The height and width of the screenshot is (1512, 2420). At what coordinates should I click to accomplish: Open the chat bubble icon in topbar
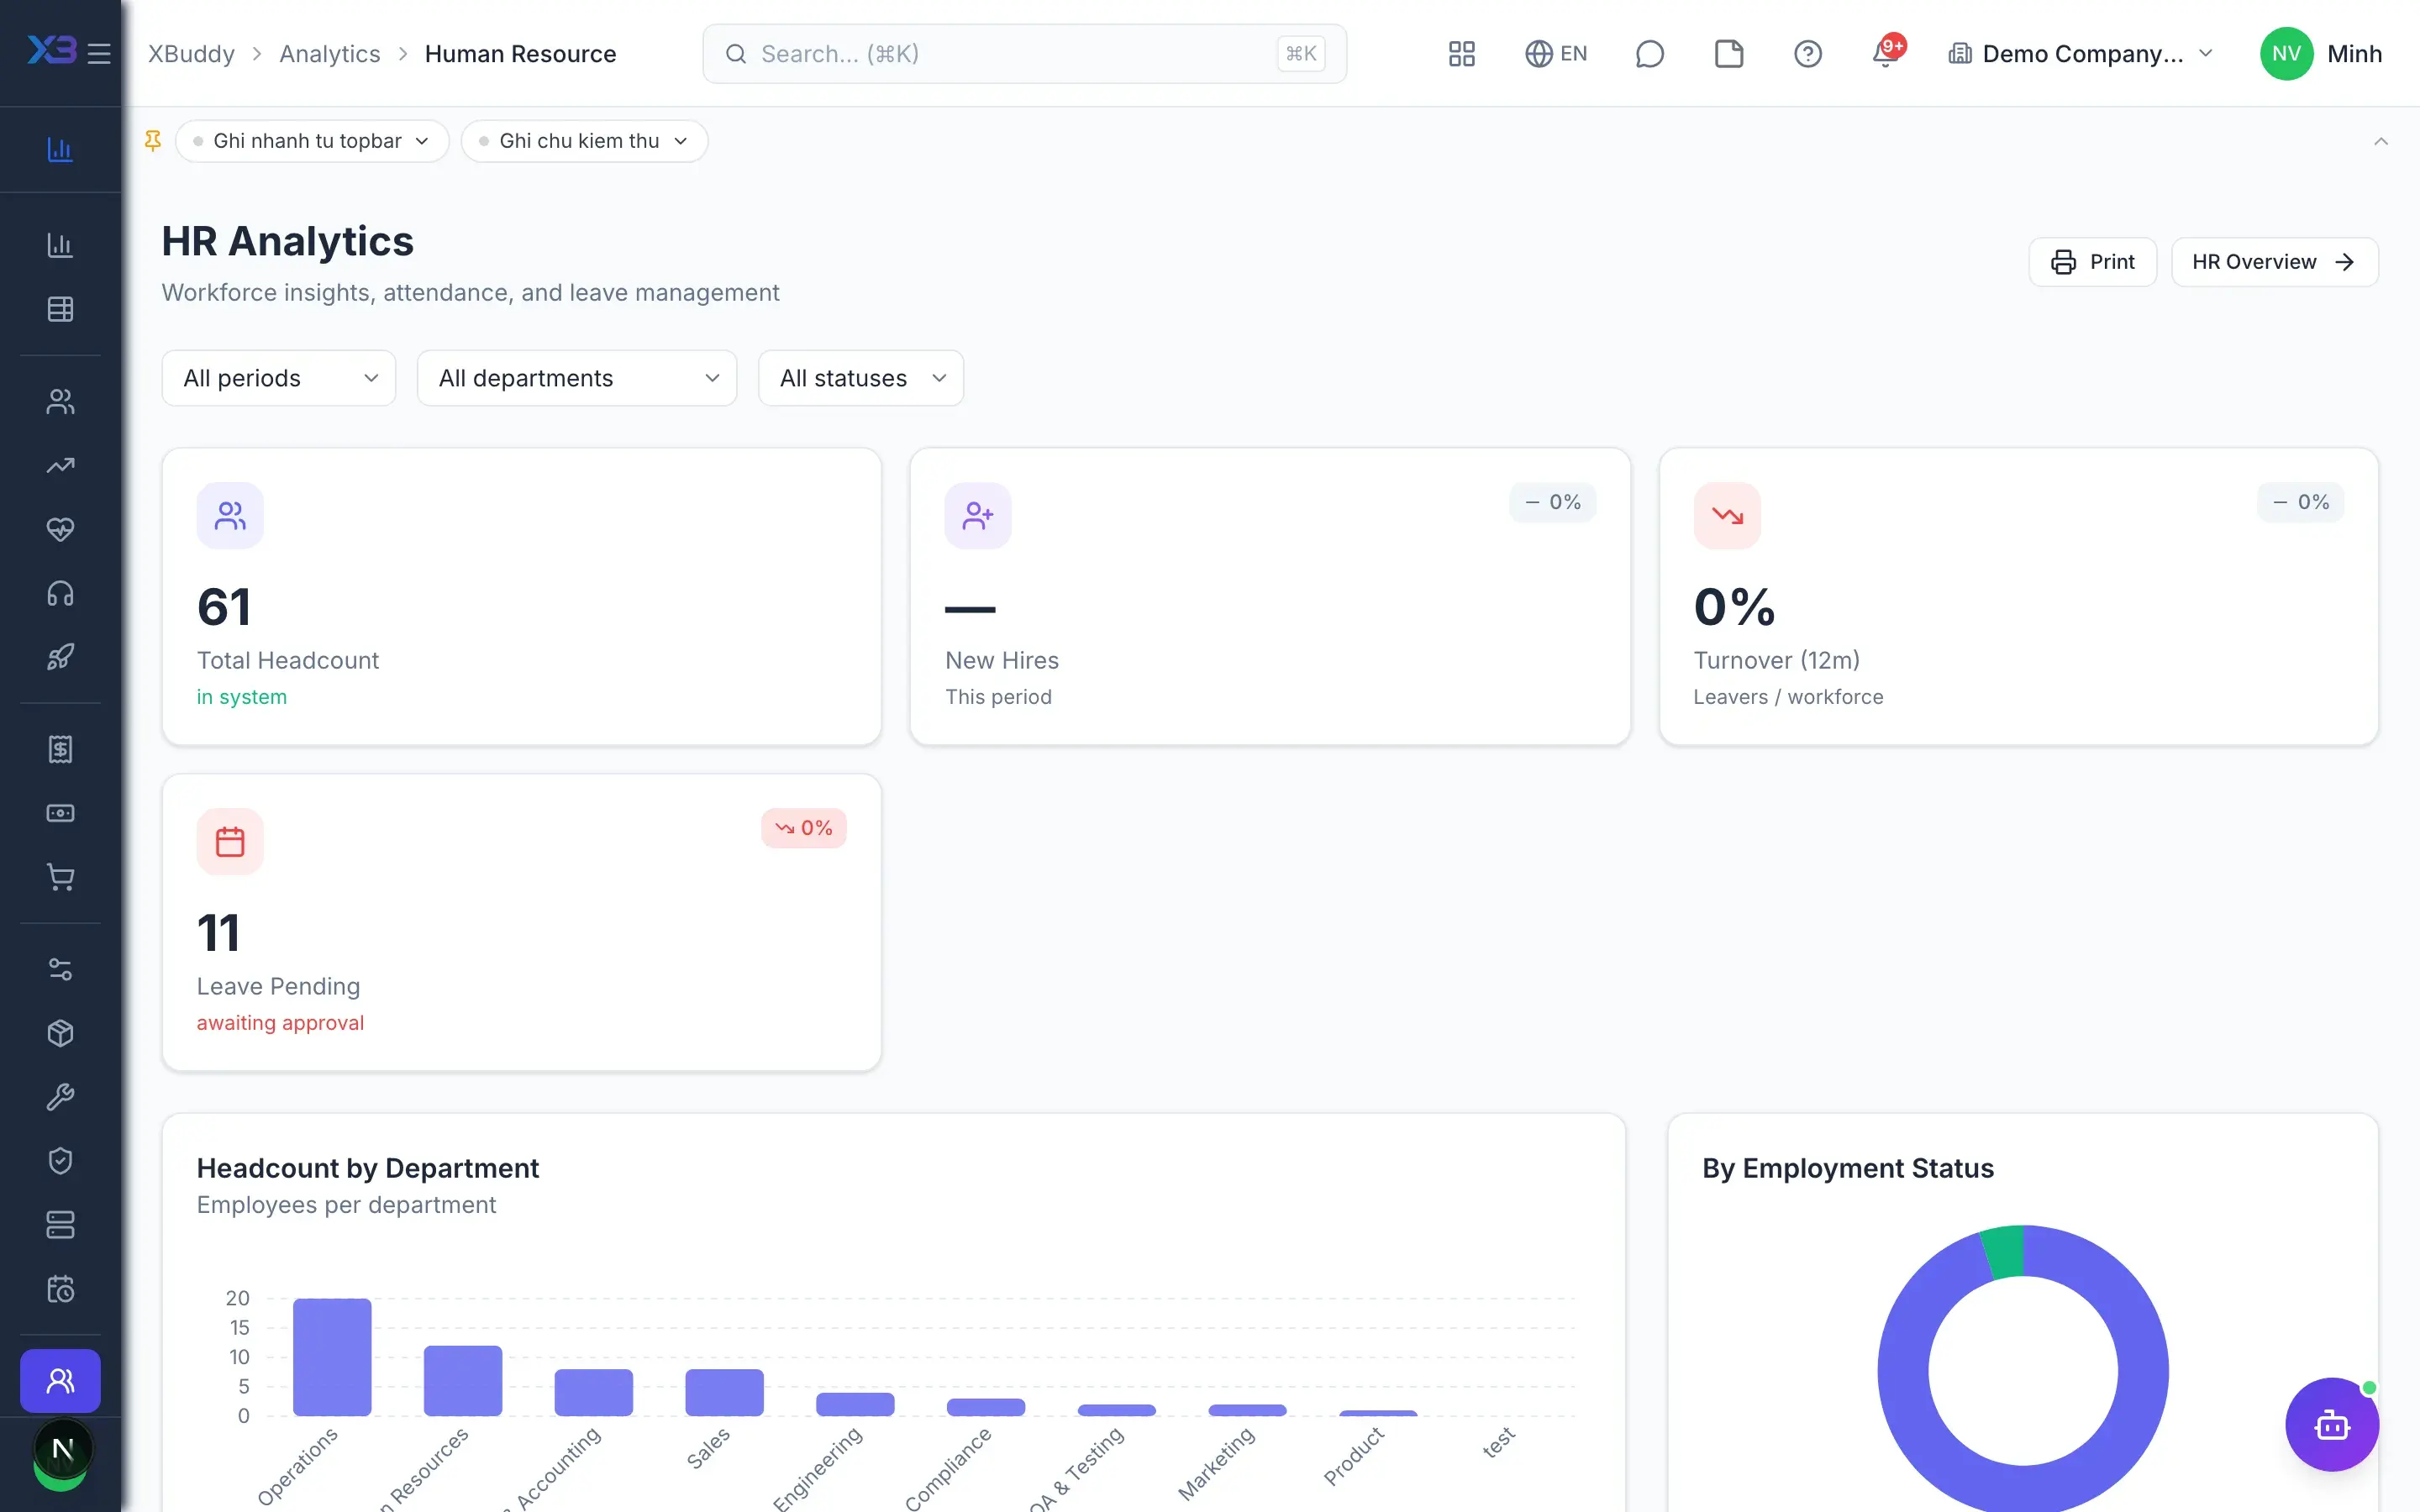click(x=1649, y=53)
